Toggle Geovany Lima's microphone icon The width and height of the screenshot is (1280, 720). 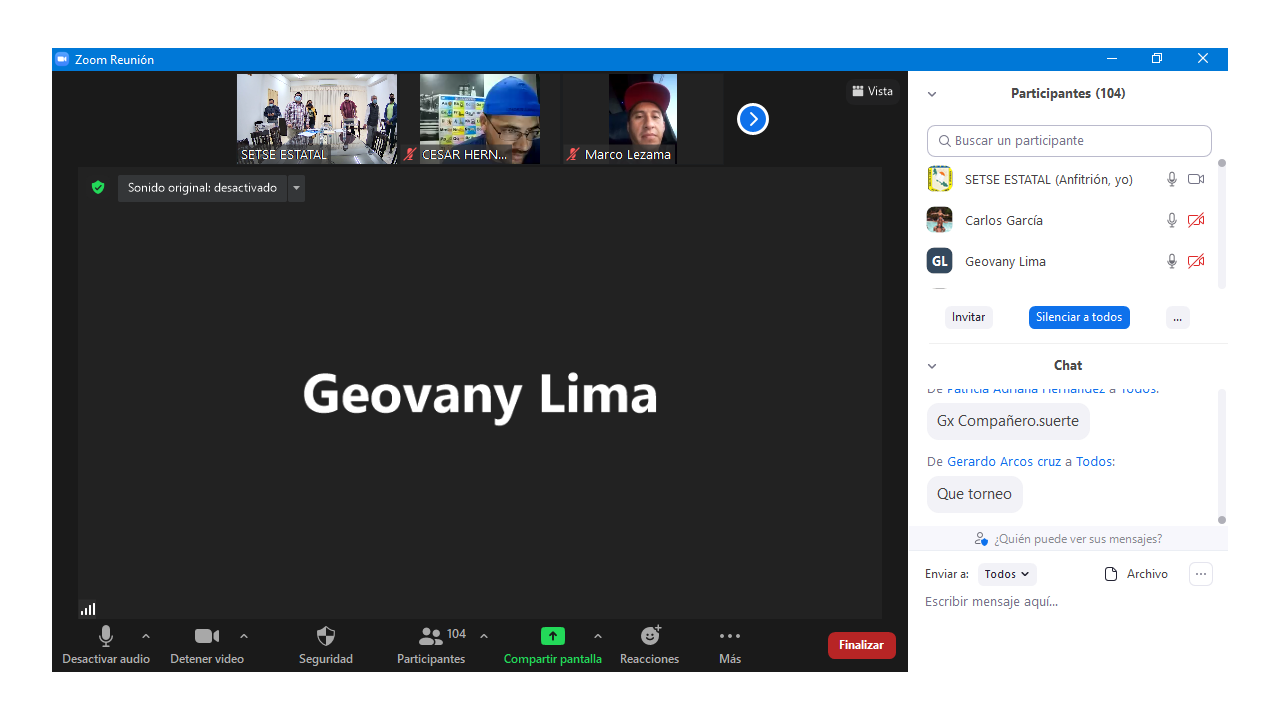point(1172,261)
